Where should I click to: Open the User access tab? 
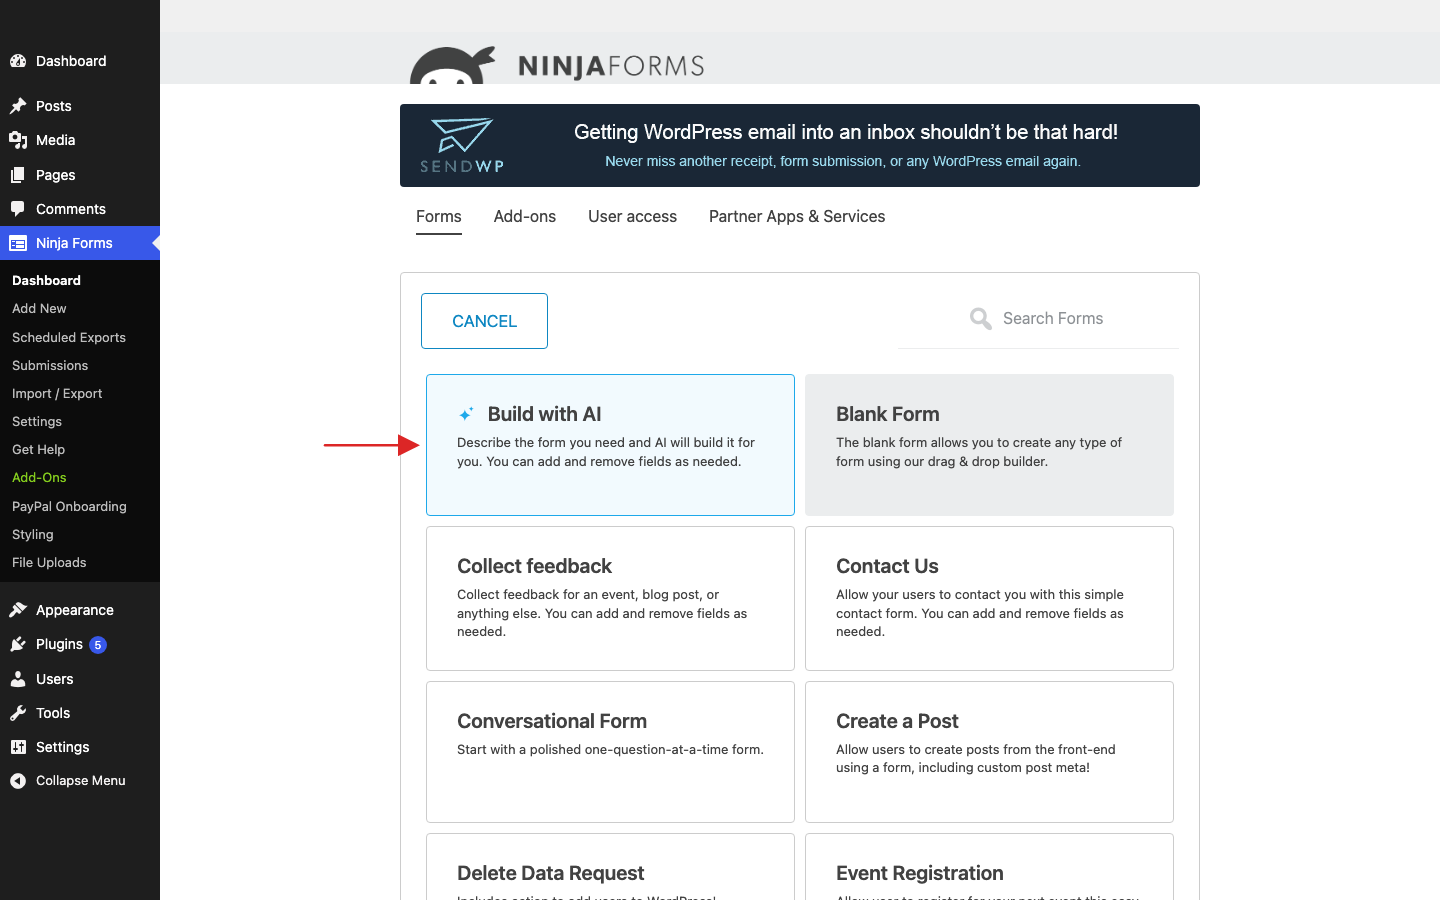632,216
